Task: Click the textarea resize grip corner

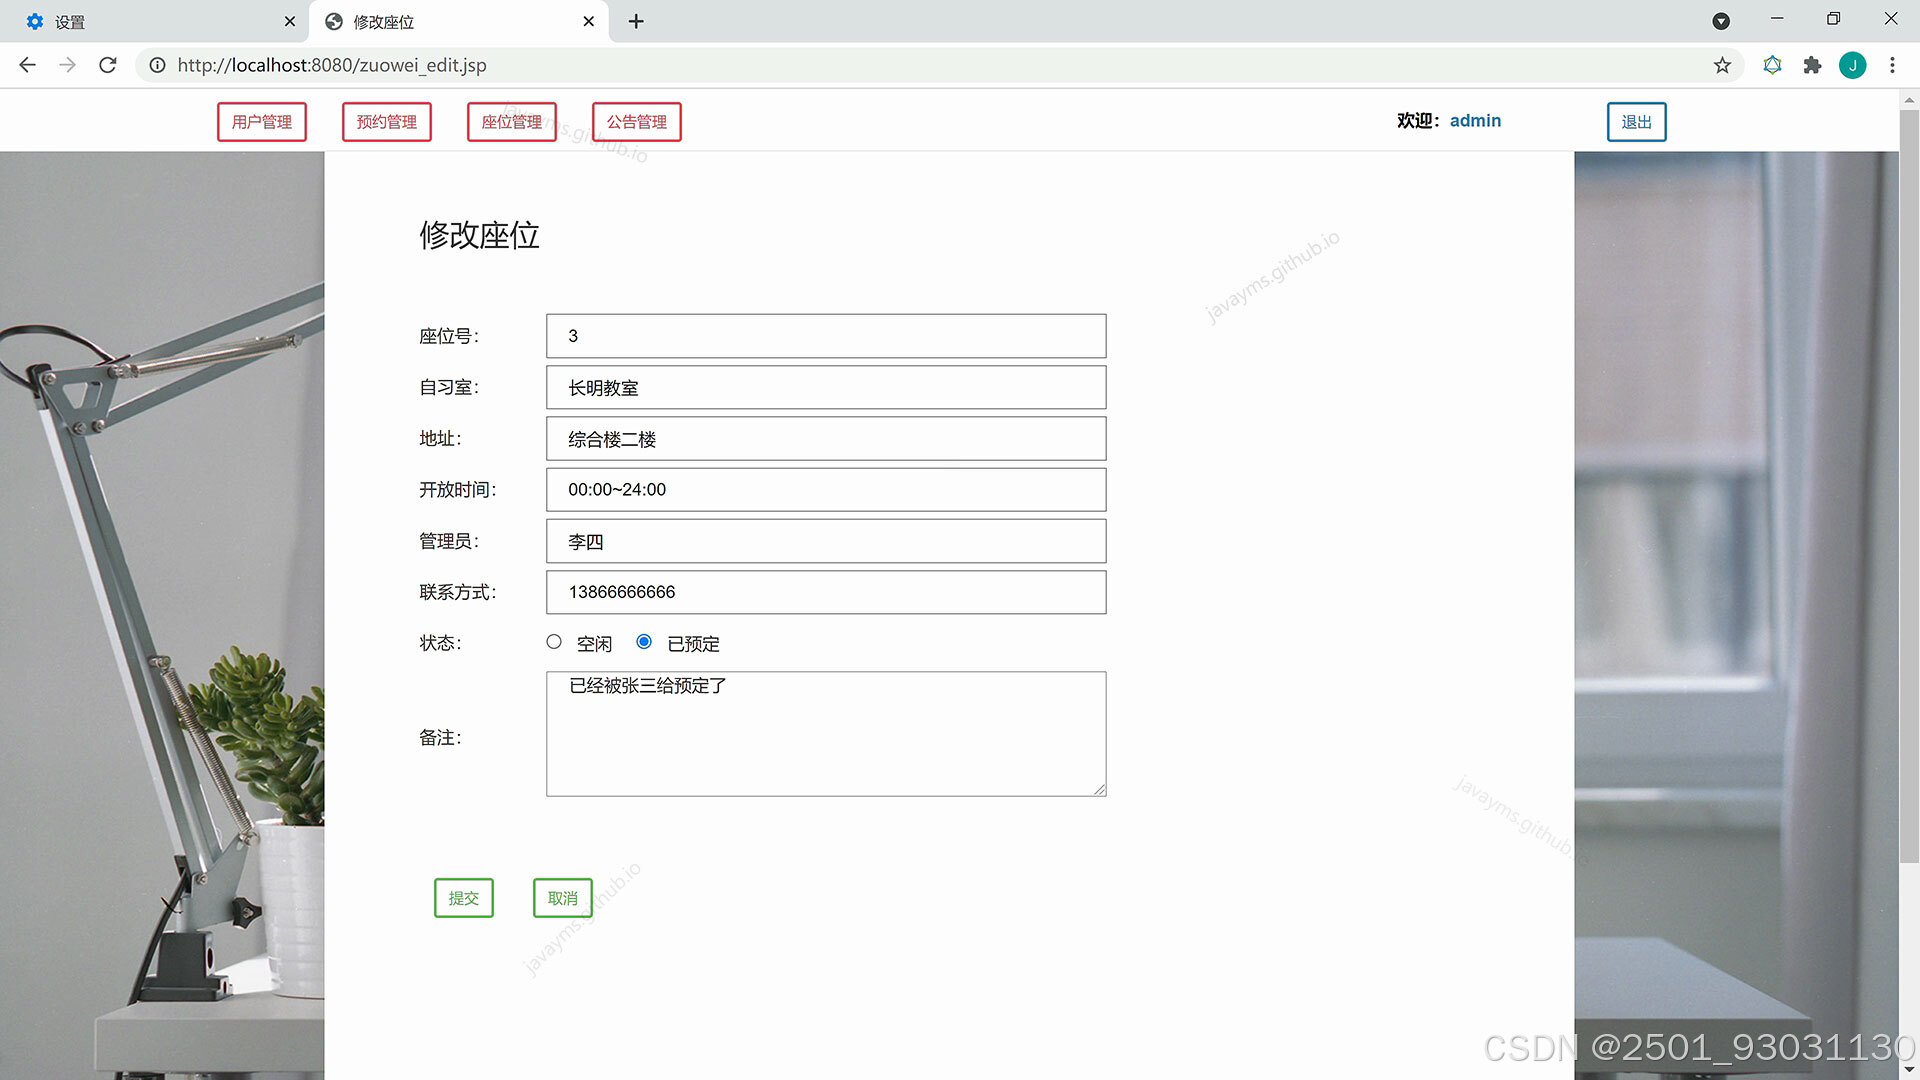Action: pyautogui.click(x=1099, y=789)
